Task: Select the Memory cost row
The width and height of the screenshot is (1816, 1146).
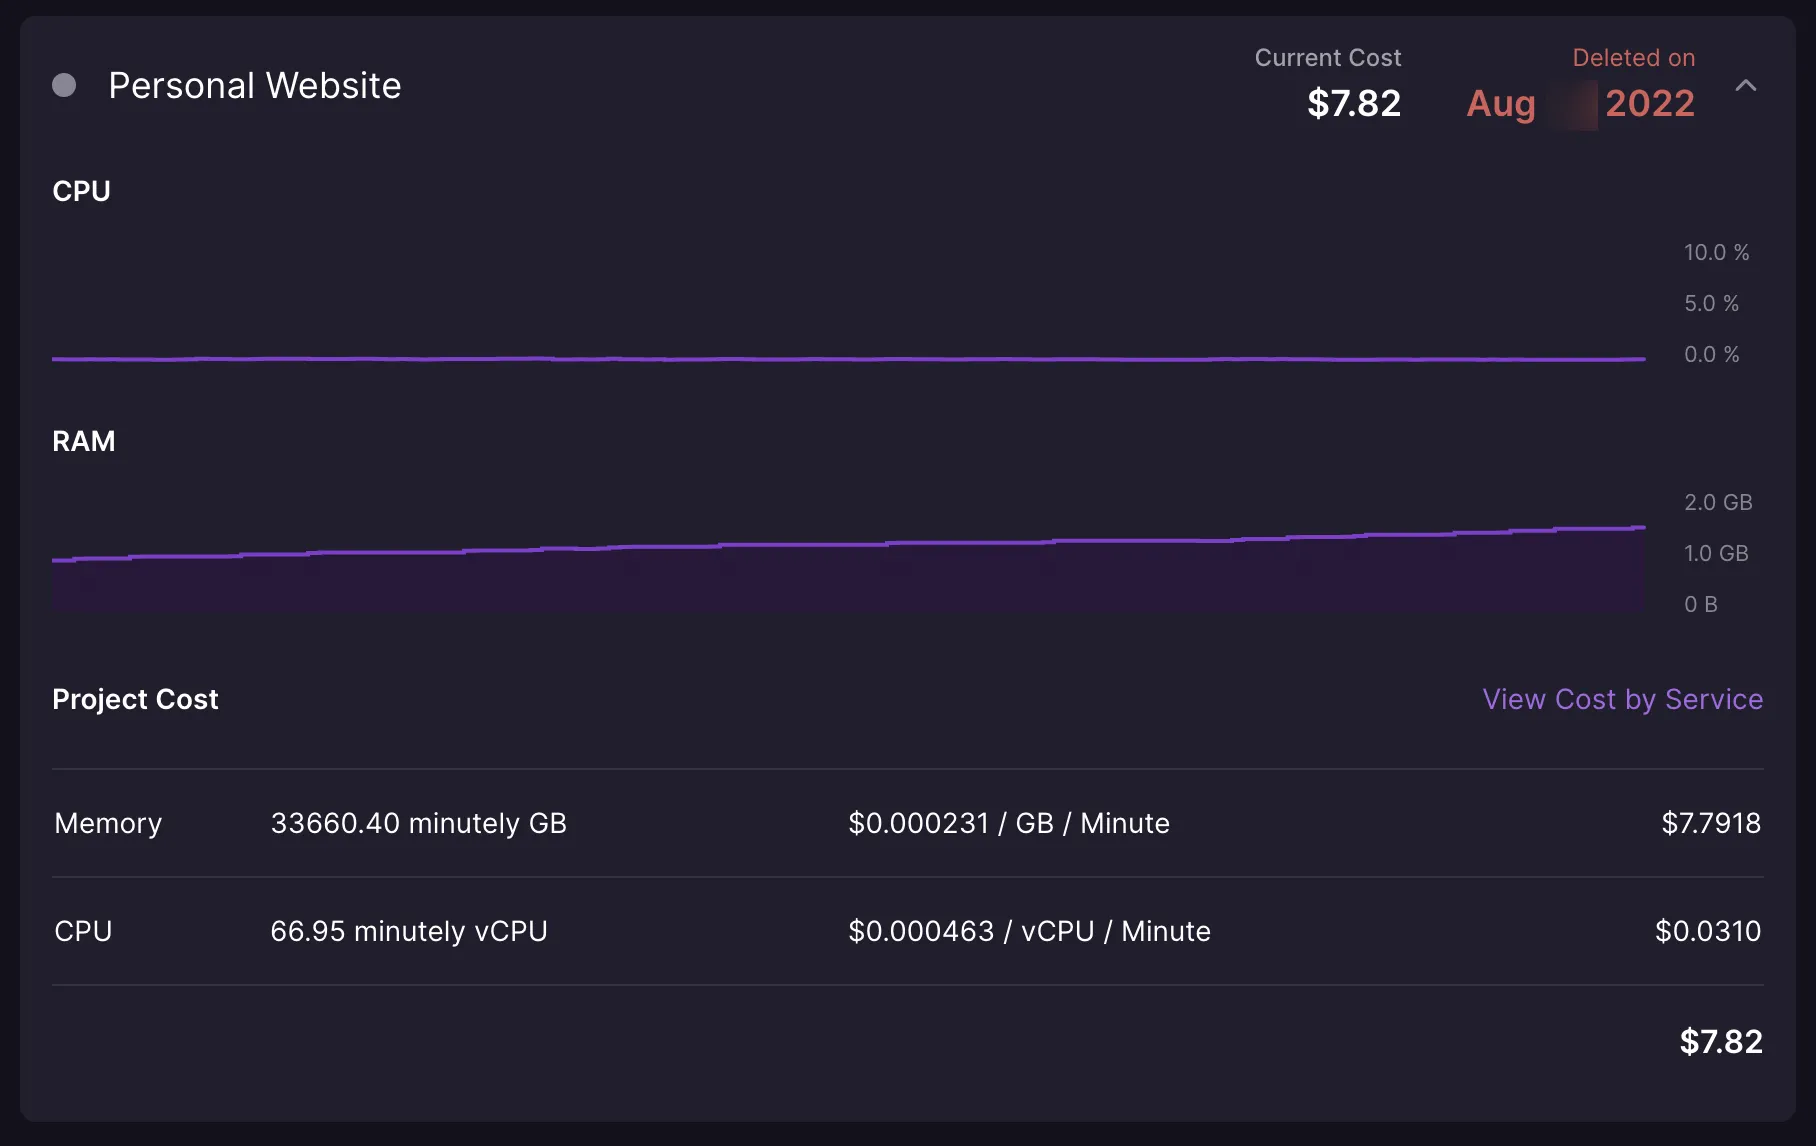Action: pos(108,823)
